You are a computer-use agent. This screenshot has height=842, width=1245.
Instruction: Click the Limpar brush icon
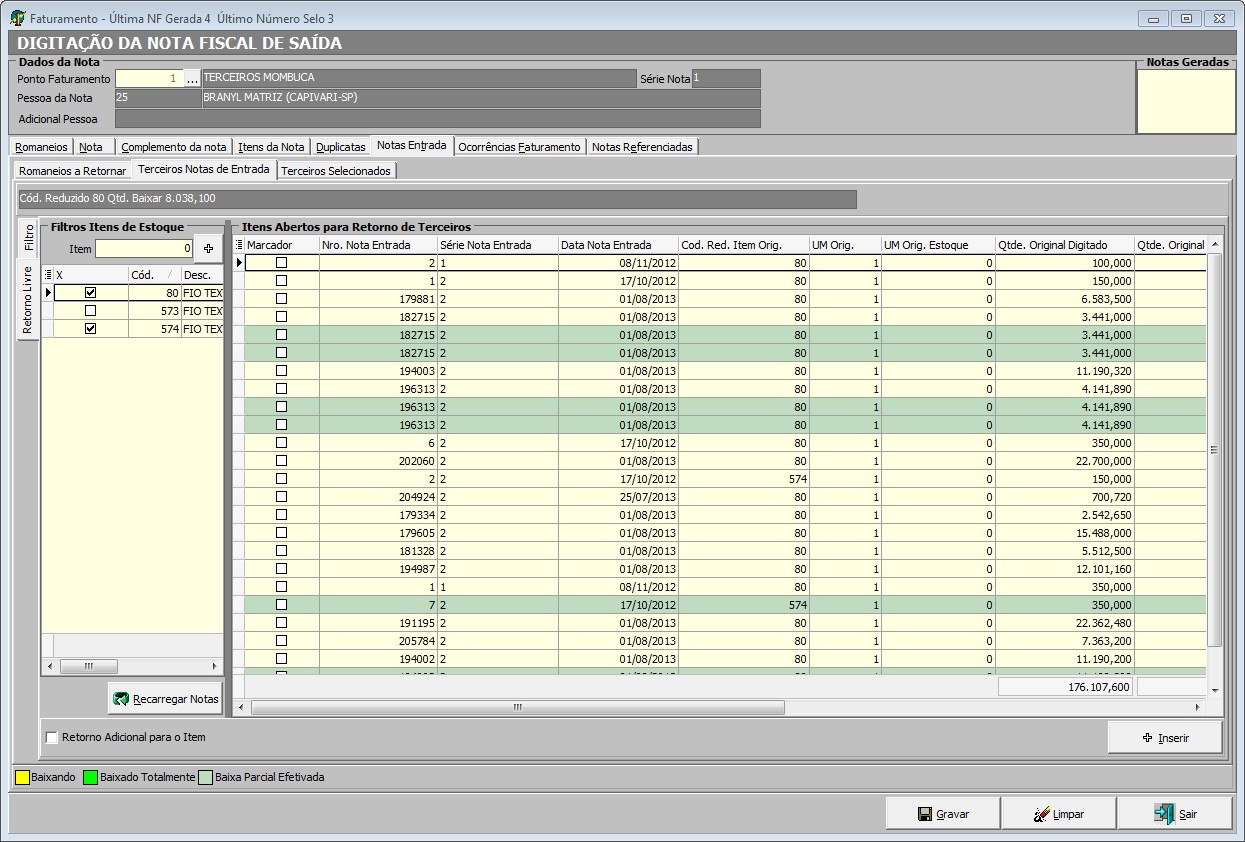point(1041,814)
